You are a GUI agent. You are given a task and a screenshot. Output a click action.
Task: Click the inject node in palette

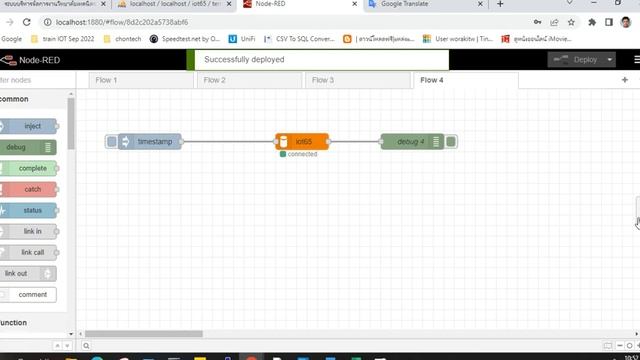point(29,126)
